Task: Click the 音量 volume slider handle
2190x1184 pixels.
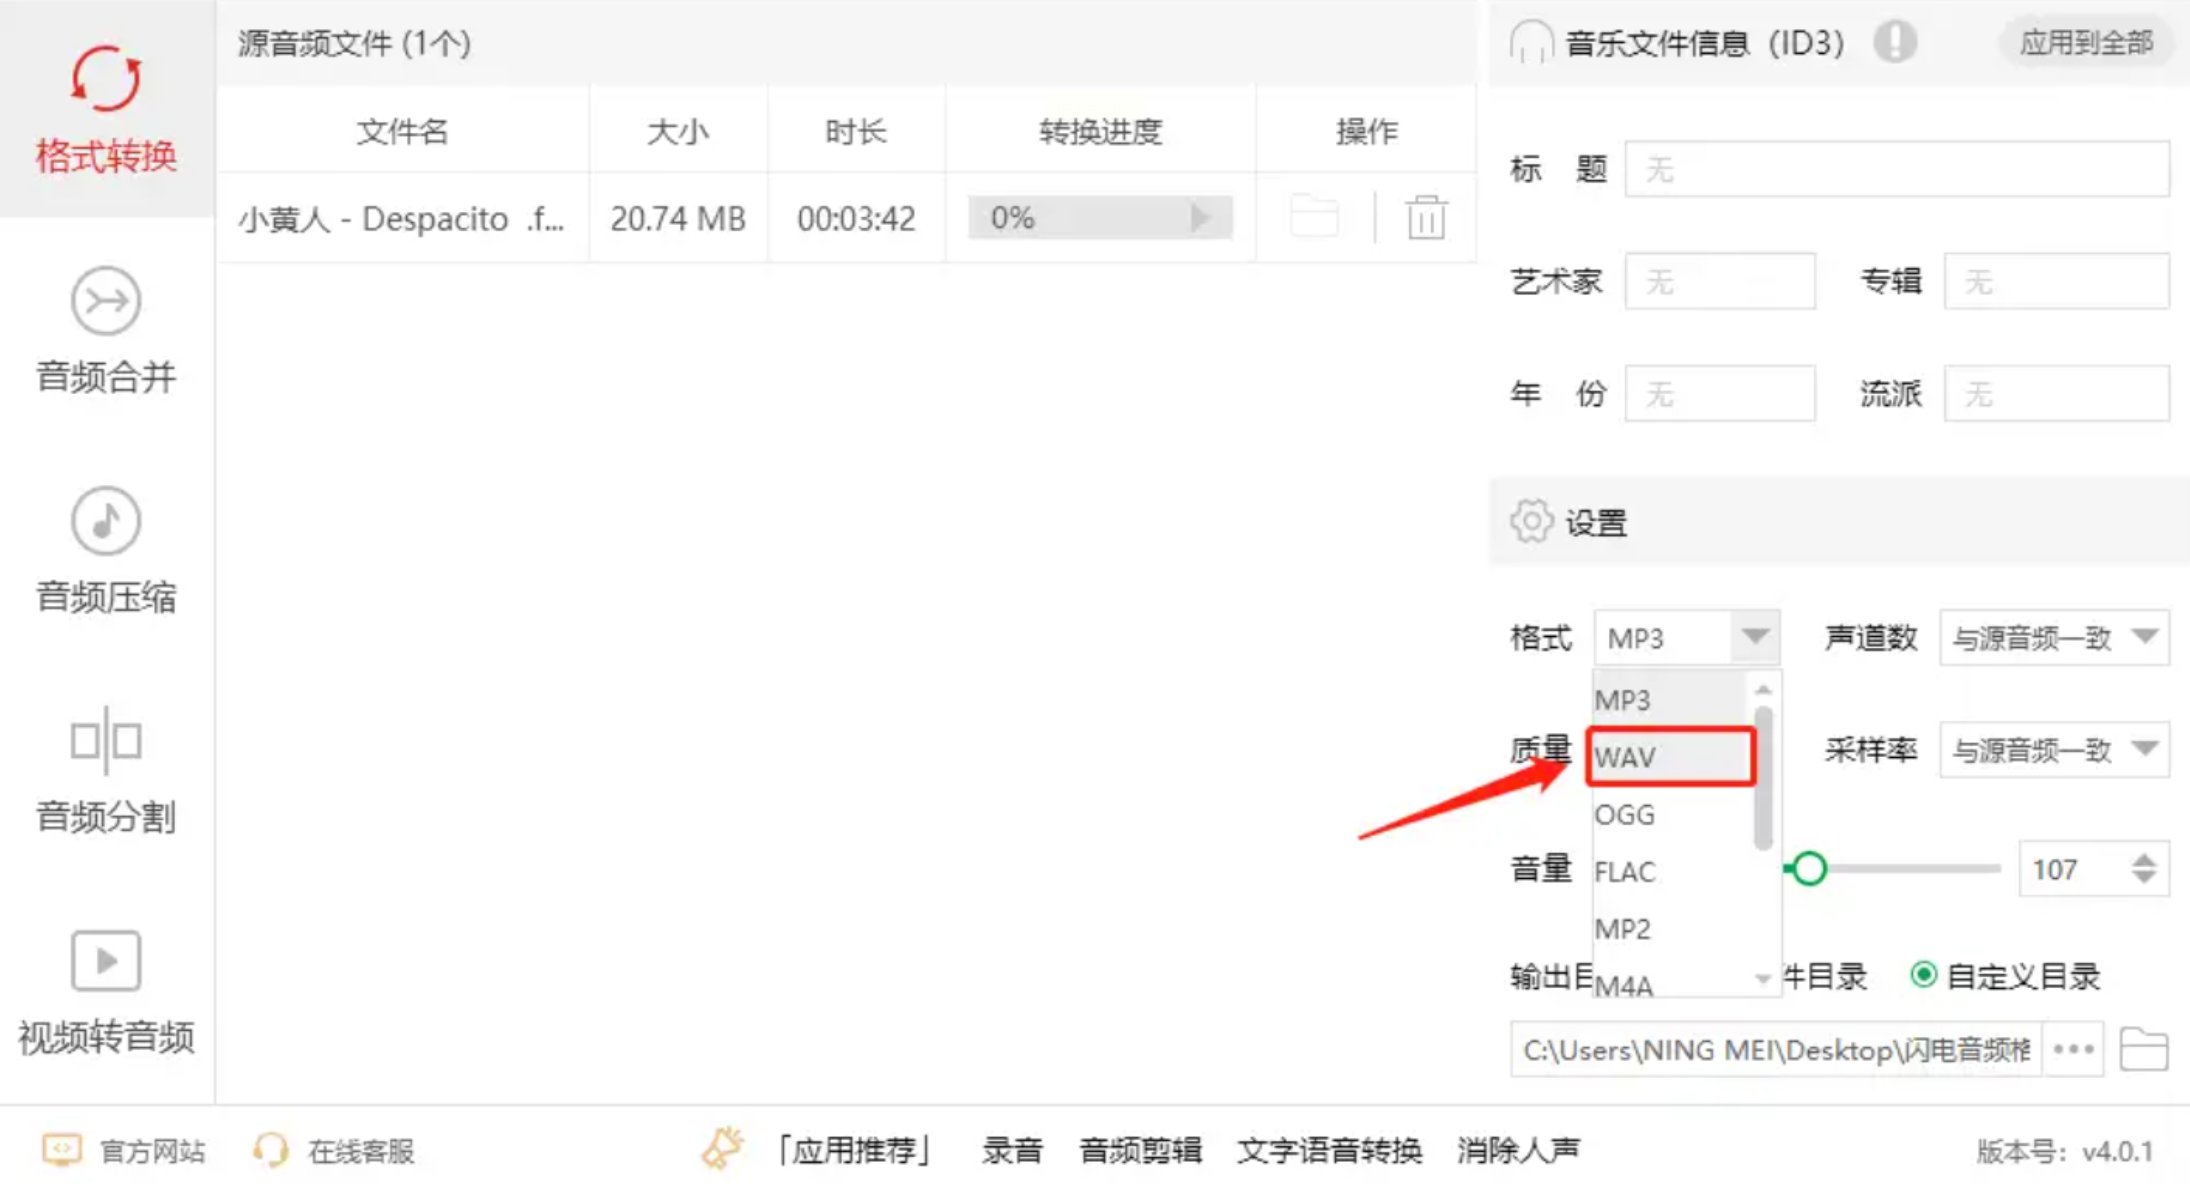Action: tap(1809, 868)
